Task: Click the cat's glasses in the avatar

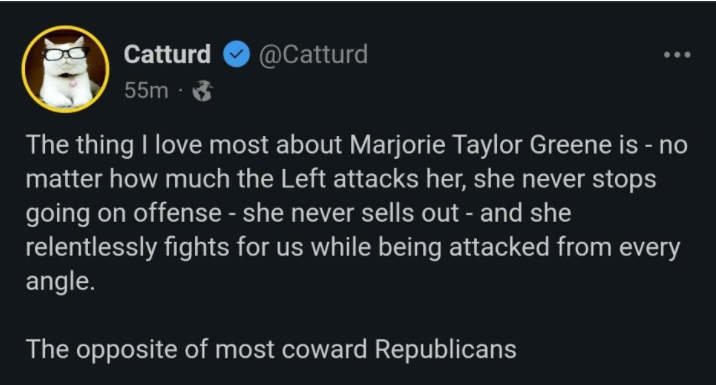Action: pos(66,53)
